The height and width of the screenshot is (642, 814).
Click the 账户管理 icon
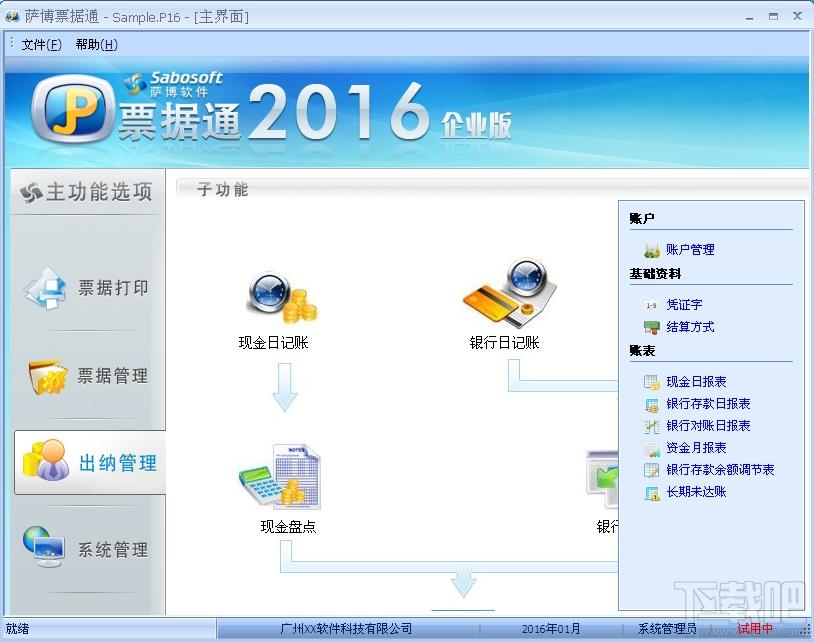tap(652, 250)
